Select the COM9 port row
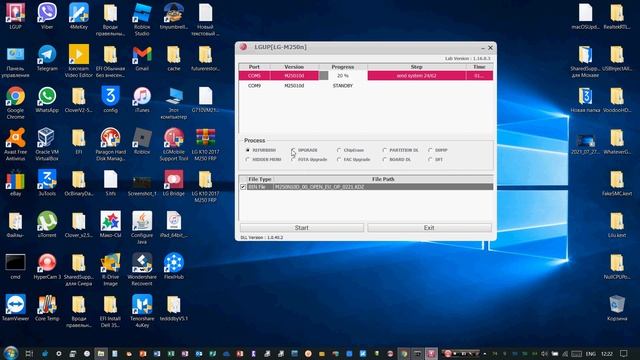Image resolution: width=640 pixels, height=360 pixels. pyautogui.click(x=366, y=86)
